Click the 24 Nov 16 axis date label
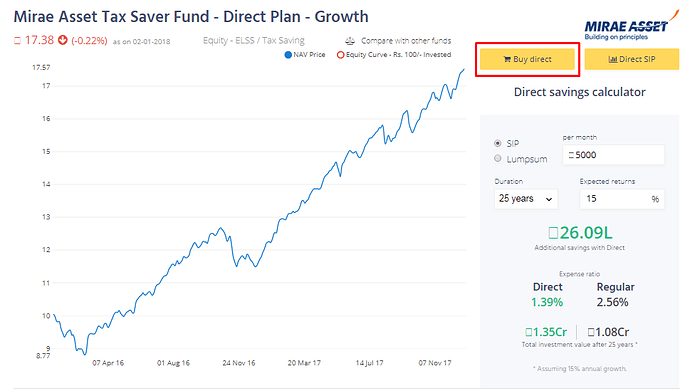The image size is (690, 390). pos(239,363)
